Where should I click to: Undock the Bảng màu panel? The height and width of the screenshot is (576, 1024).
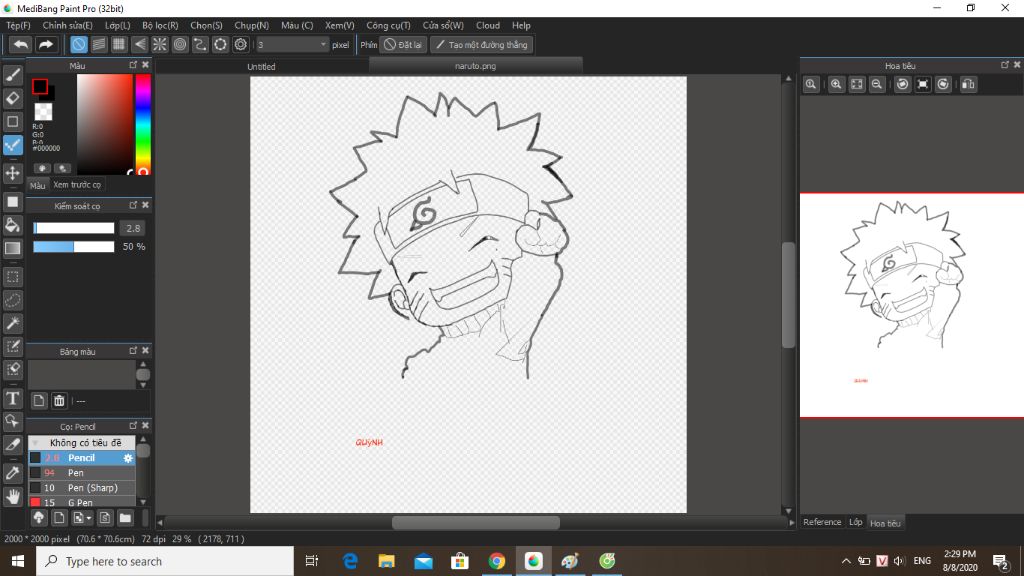coord(133,351)
